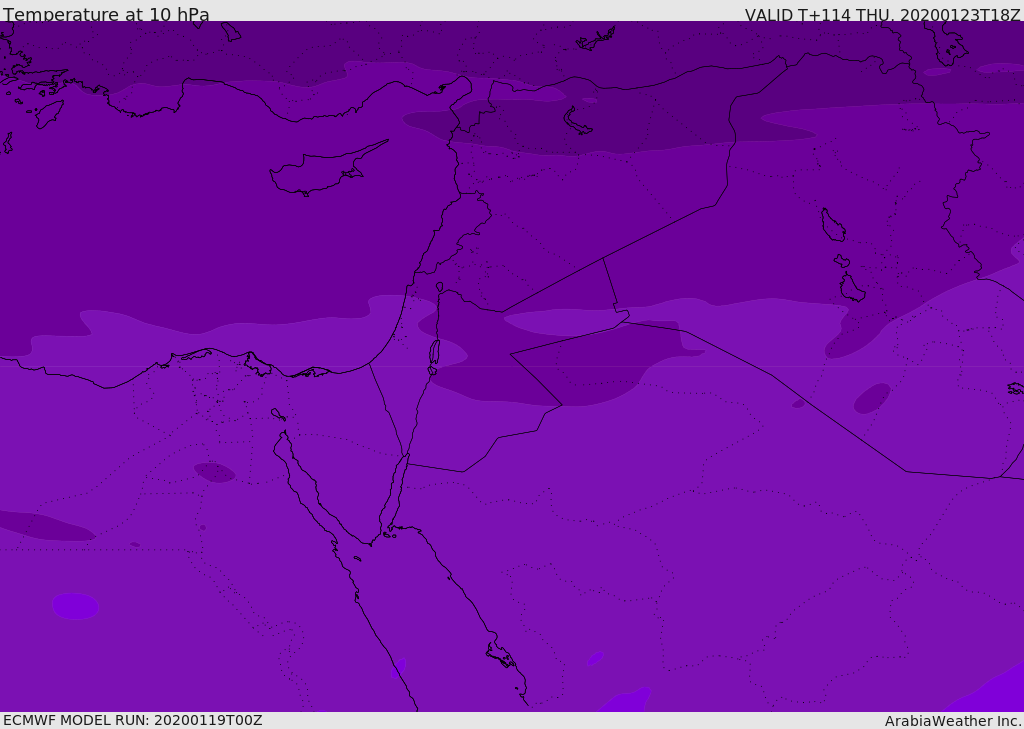Click the light violet oval in southwest Egypt
The height and width of the screenshot is (729, 1024).
pyautogui.click(x=75, y=606)
